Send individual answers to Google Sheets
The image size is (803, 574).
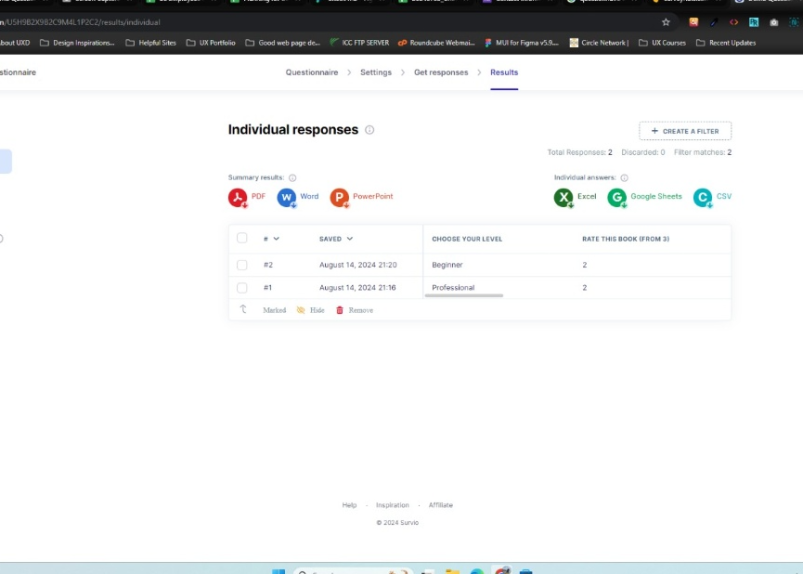(x=644, y=197)
